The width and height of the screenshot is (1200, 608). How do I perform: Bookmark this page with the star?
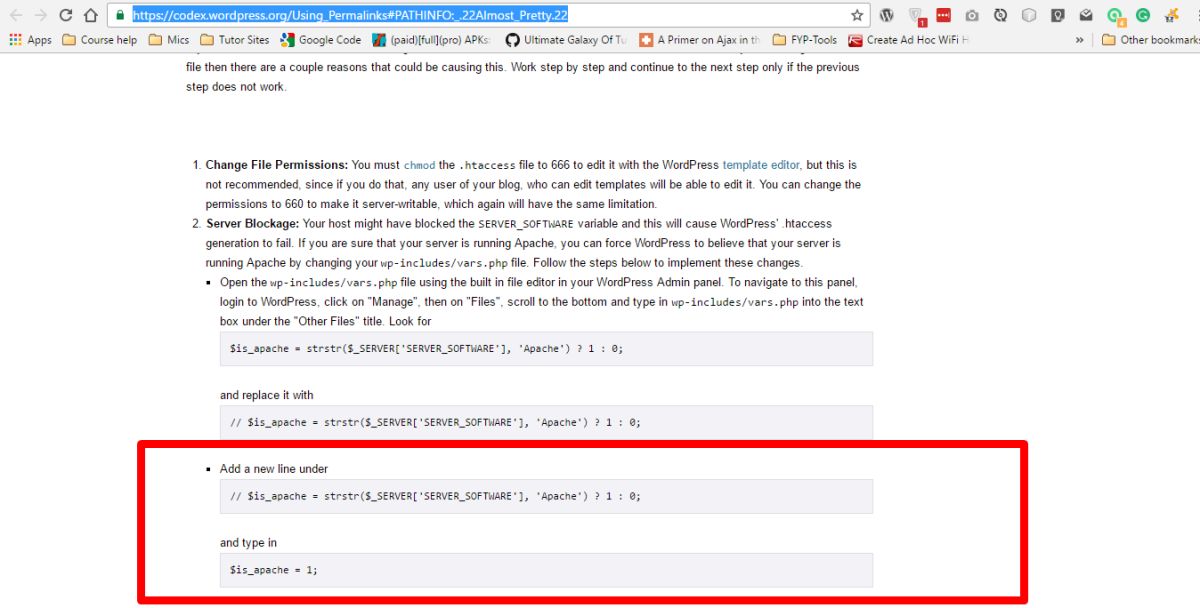pos(857,15)
